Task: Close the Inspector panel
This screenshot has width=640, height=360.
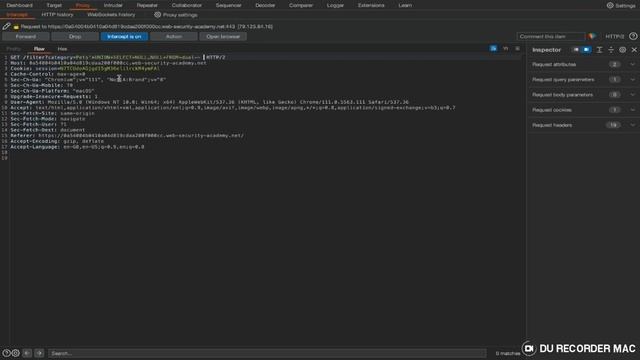Action: tap(634, 50)
